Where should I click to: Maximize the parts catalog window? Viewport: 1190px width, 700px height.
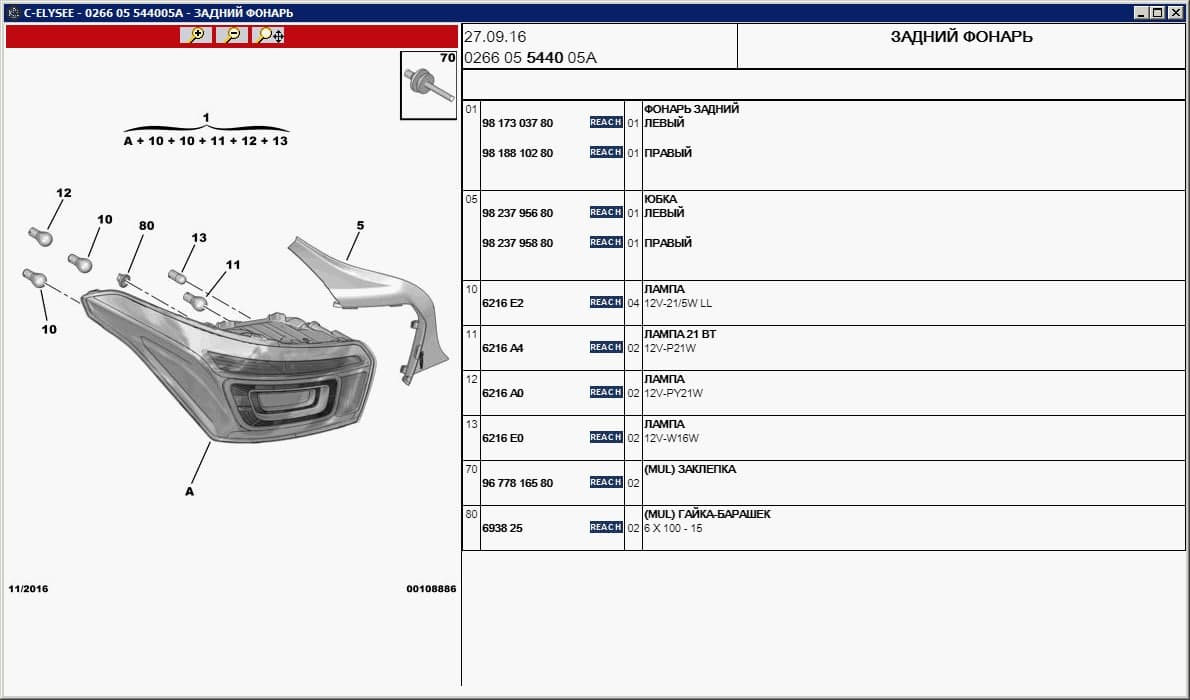coord(1158,12)
